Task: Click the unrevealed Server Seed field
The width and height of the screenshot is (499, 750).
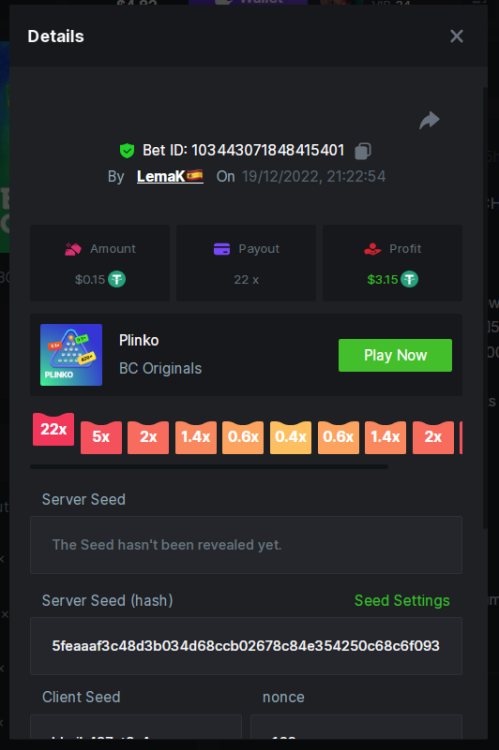Action: point(246,545)
